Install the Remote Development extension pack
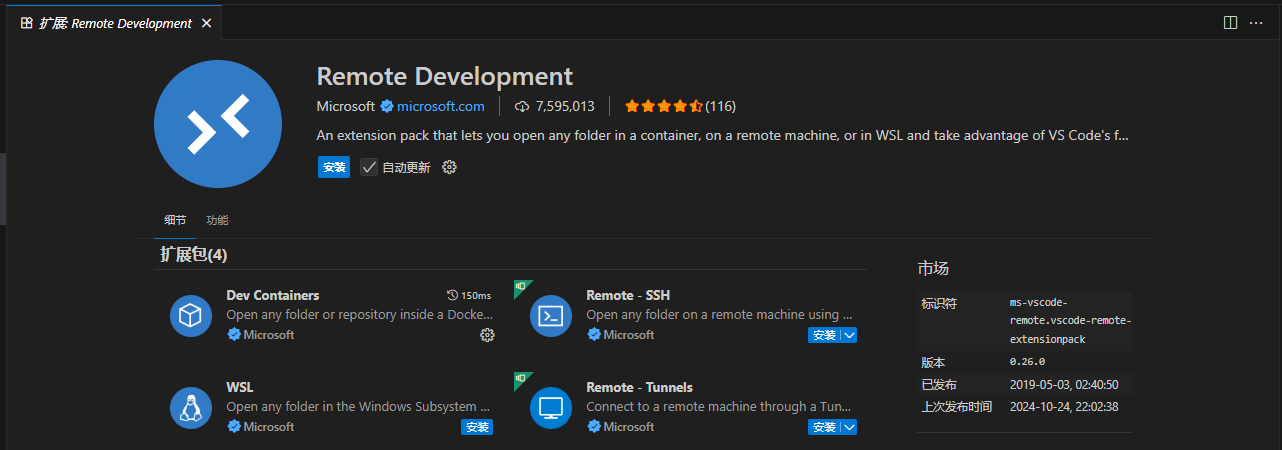 pos(334,167)
